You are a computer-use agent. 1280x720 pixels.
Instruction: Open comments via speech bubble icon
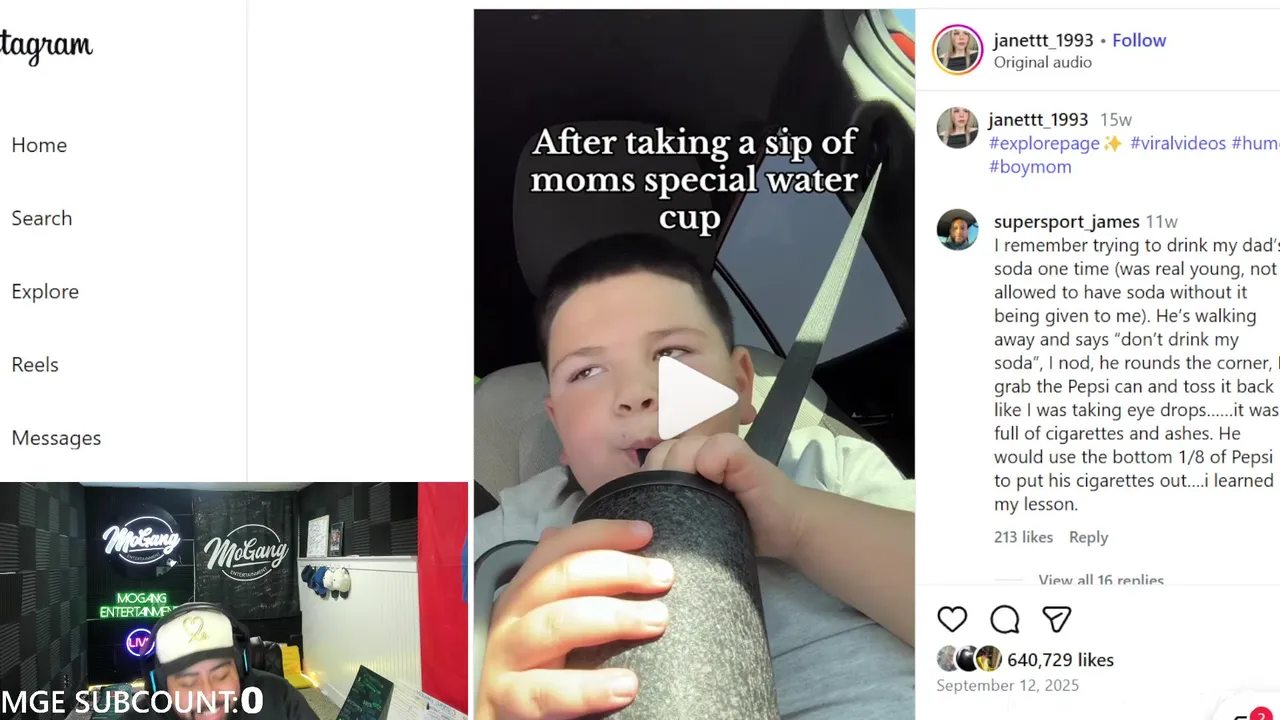coord(1005,619)
